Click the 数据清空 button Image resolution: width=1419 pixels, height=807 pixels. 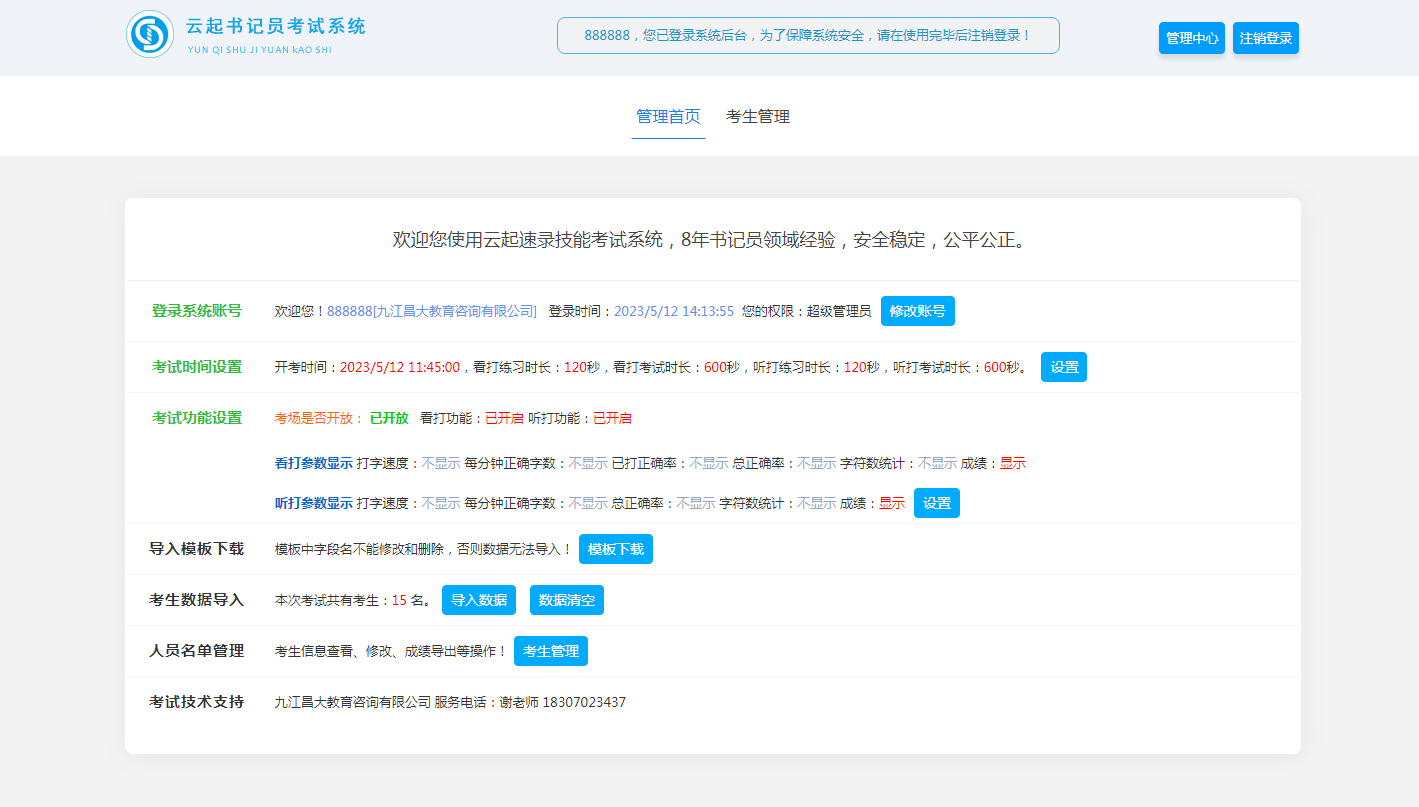pyautogui.click(x=567, y=600)
